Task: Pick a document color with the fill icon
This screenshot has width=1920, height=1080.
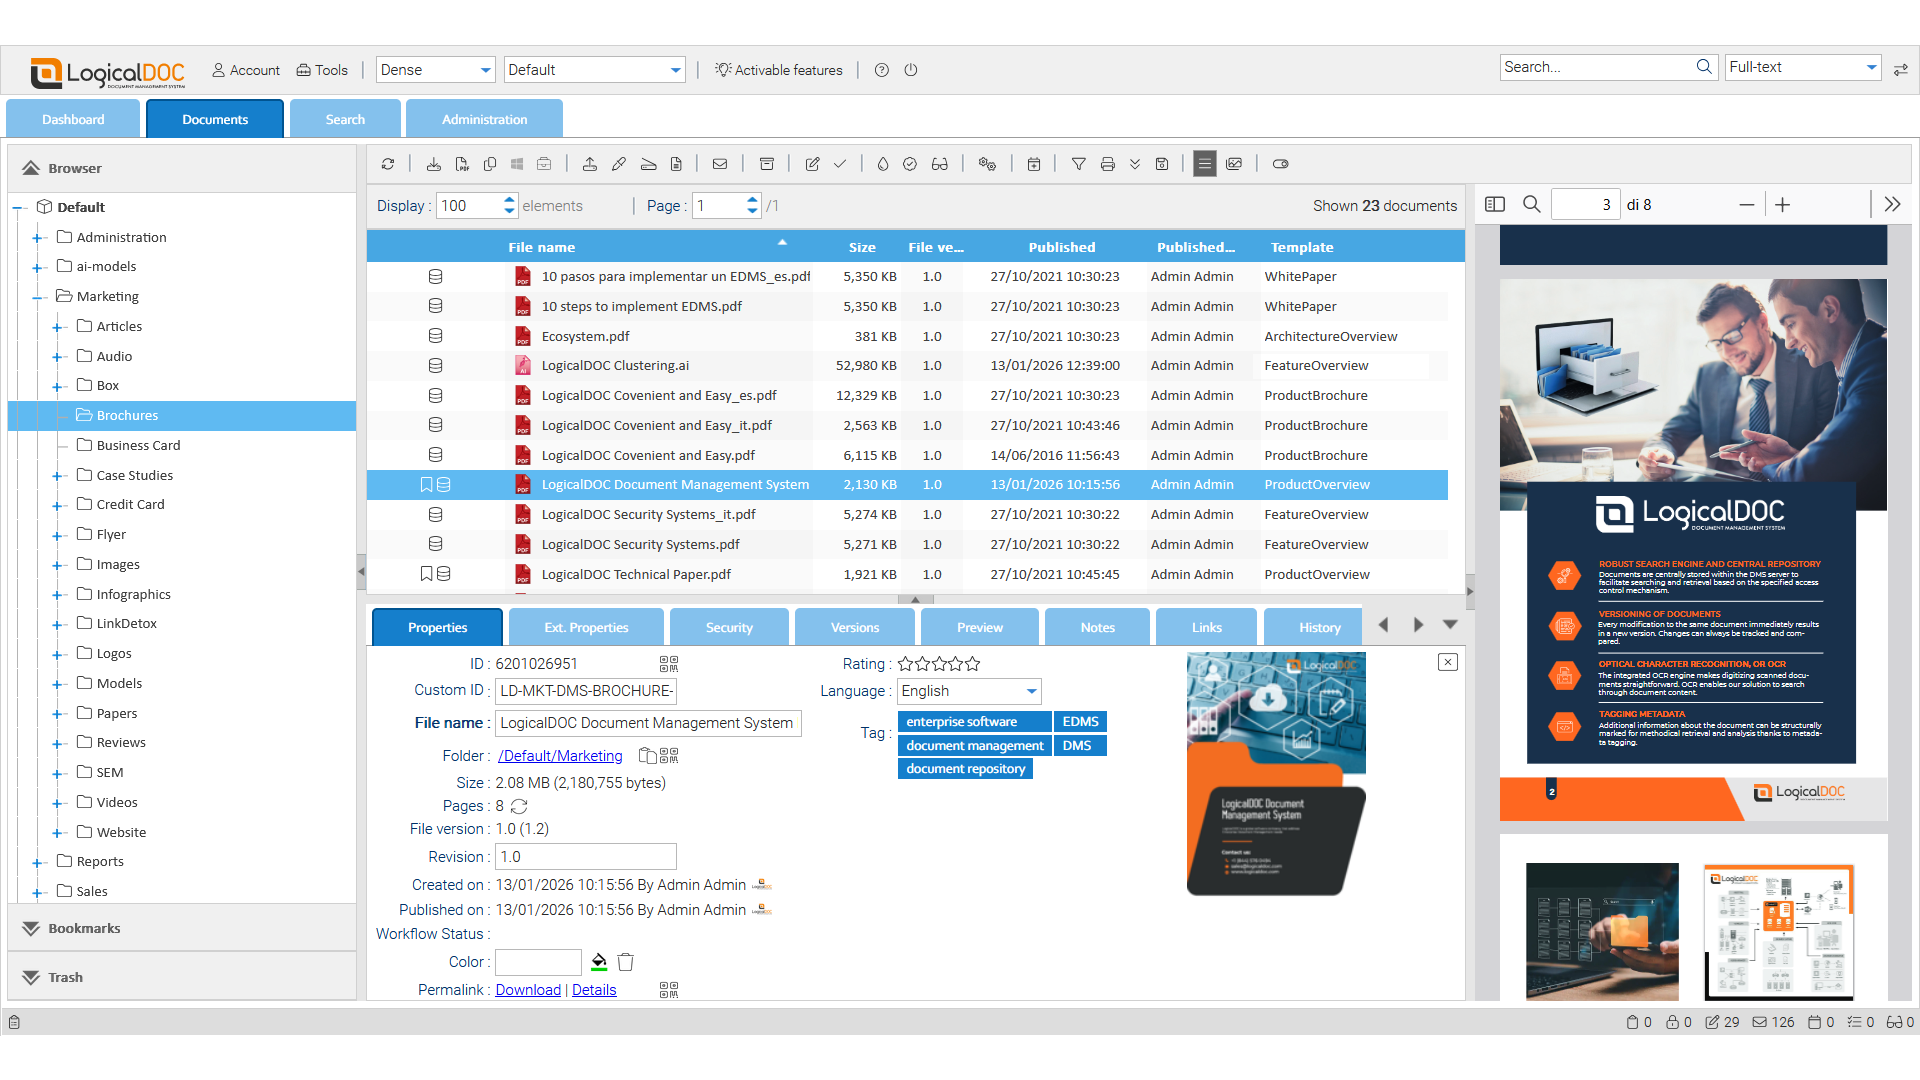Action: [598, 961]
